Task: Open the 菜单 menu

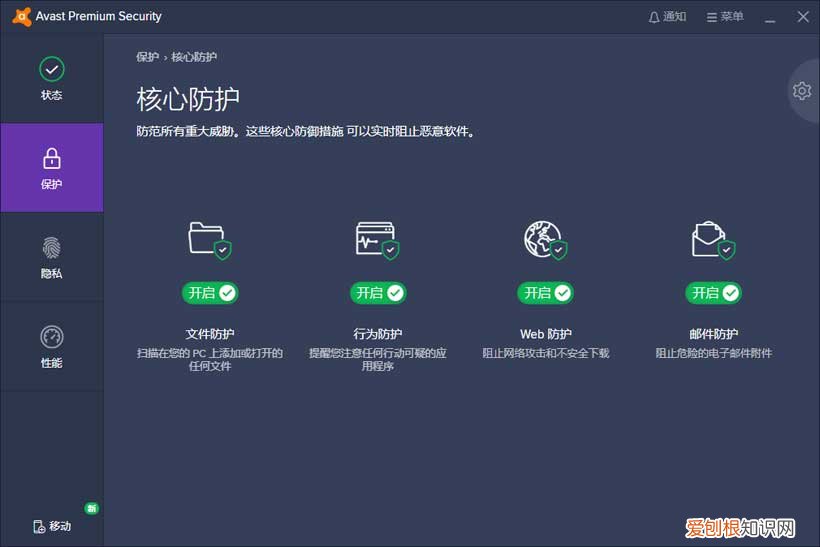Action: coord(725,17)
